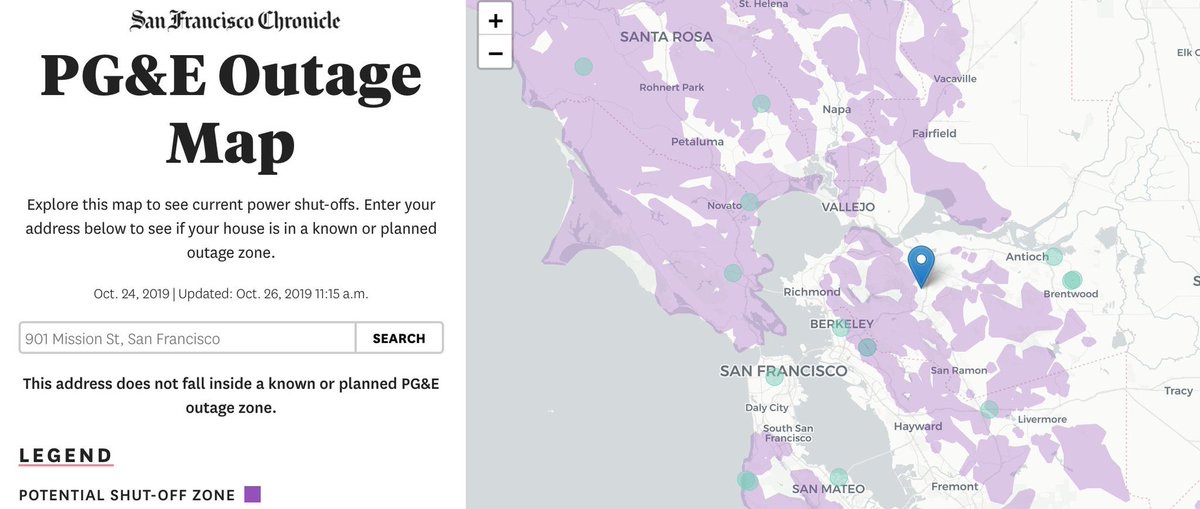The width and height of the screenshot is (1200, 509).
Task: Click the circle marker near Antioch
Action: pyautogui.click(x=1053, y=257)
